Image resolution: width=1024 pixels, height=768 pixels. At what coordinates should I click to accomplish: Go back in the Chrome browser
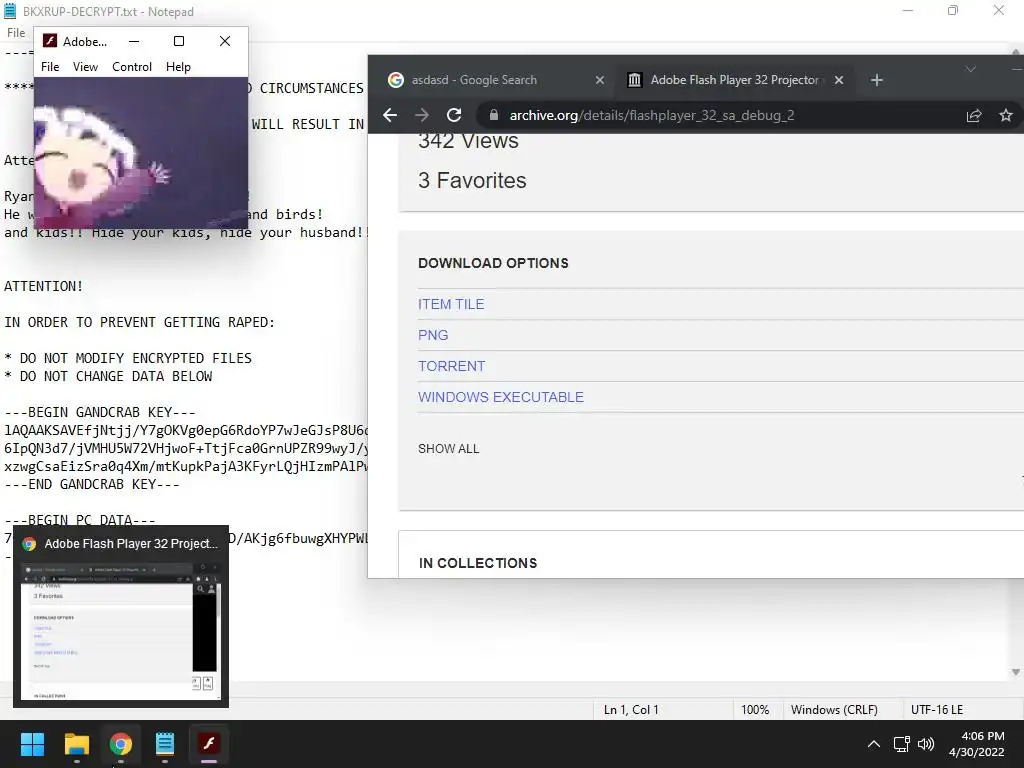pos(390,115)
